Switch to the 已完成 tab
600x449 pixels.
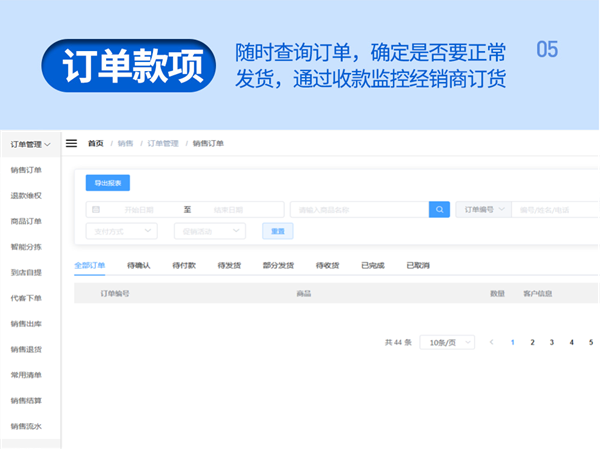(x=373, y=265)
